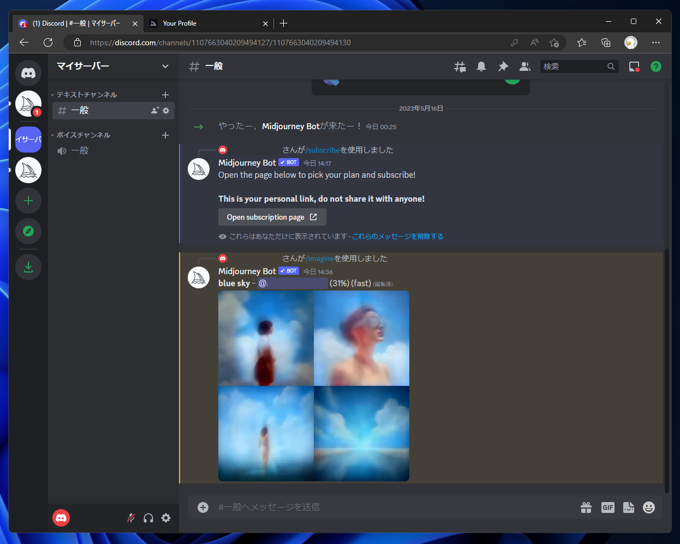The image size is (680, 544).
Task: Toggle the member list icon
Action: tap(525, 66)
